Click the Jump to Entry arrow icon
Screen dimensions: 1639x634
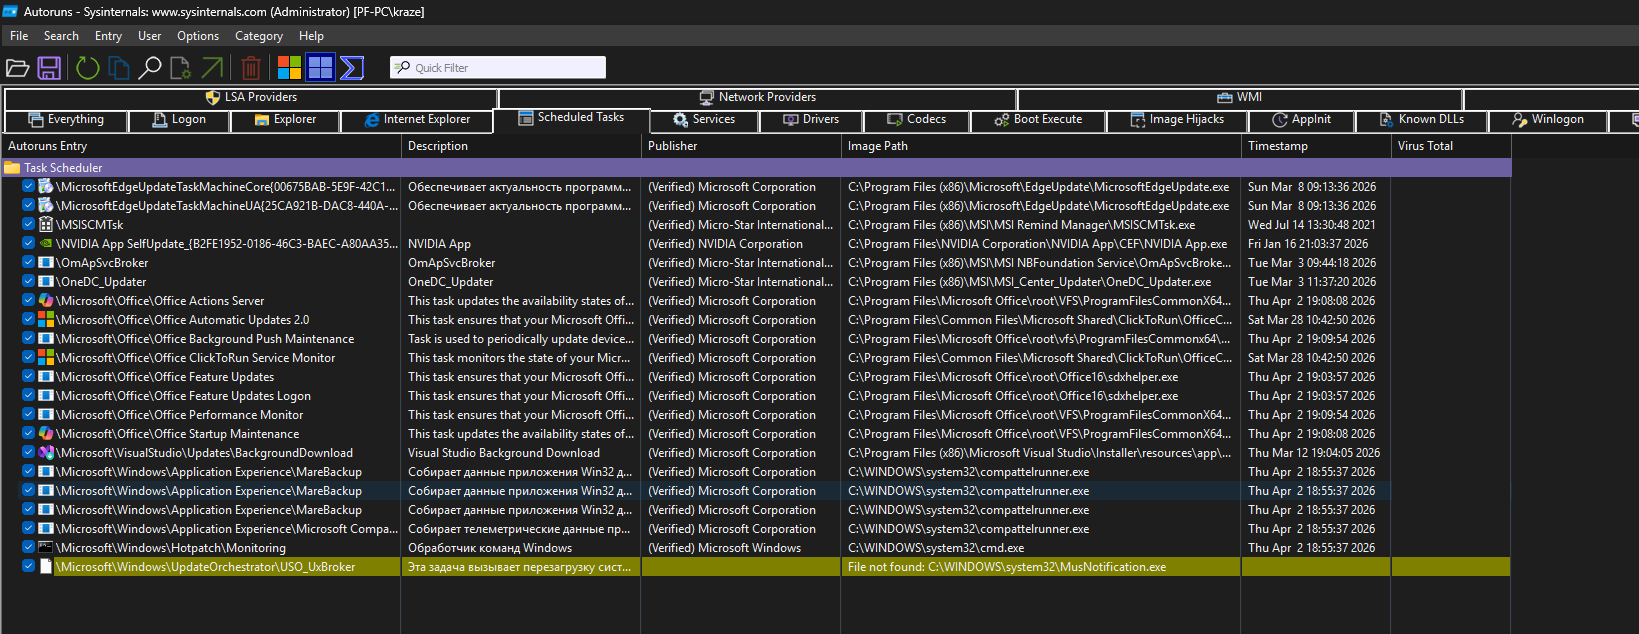pos(212,68)
